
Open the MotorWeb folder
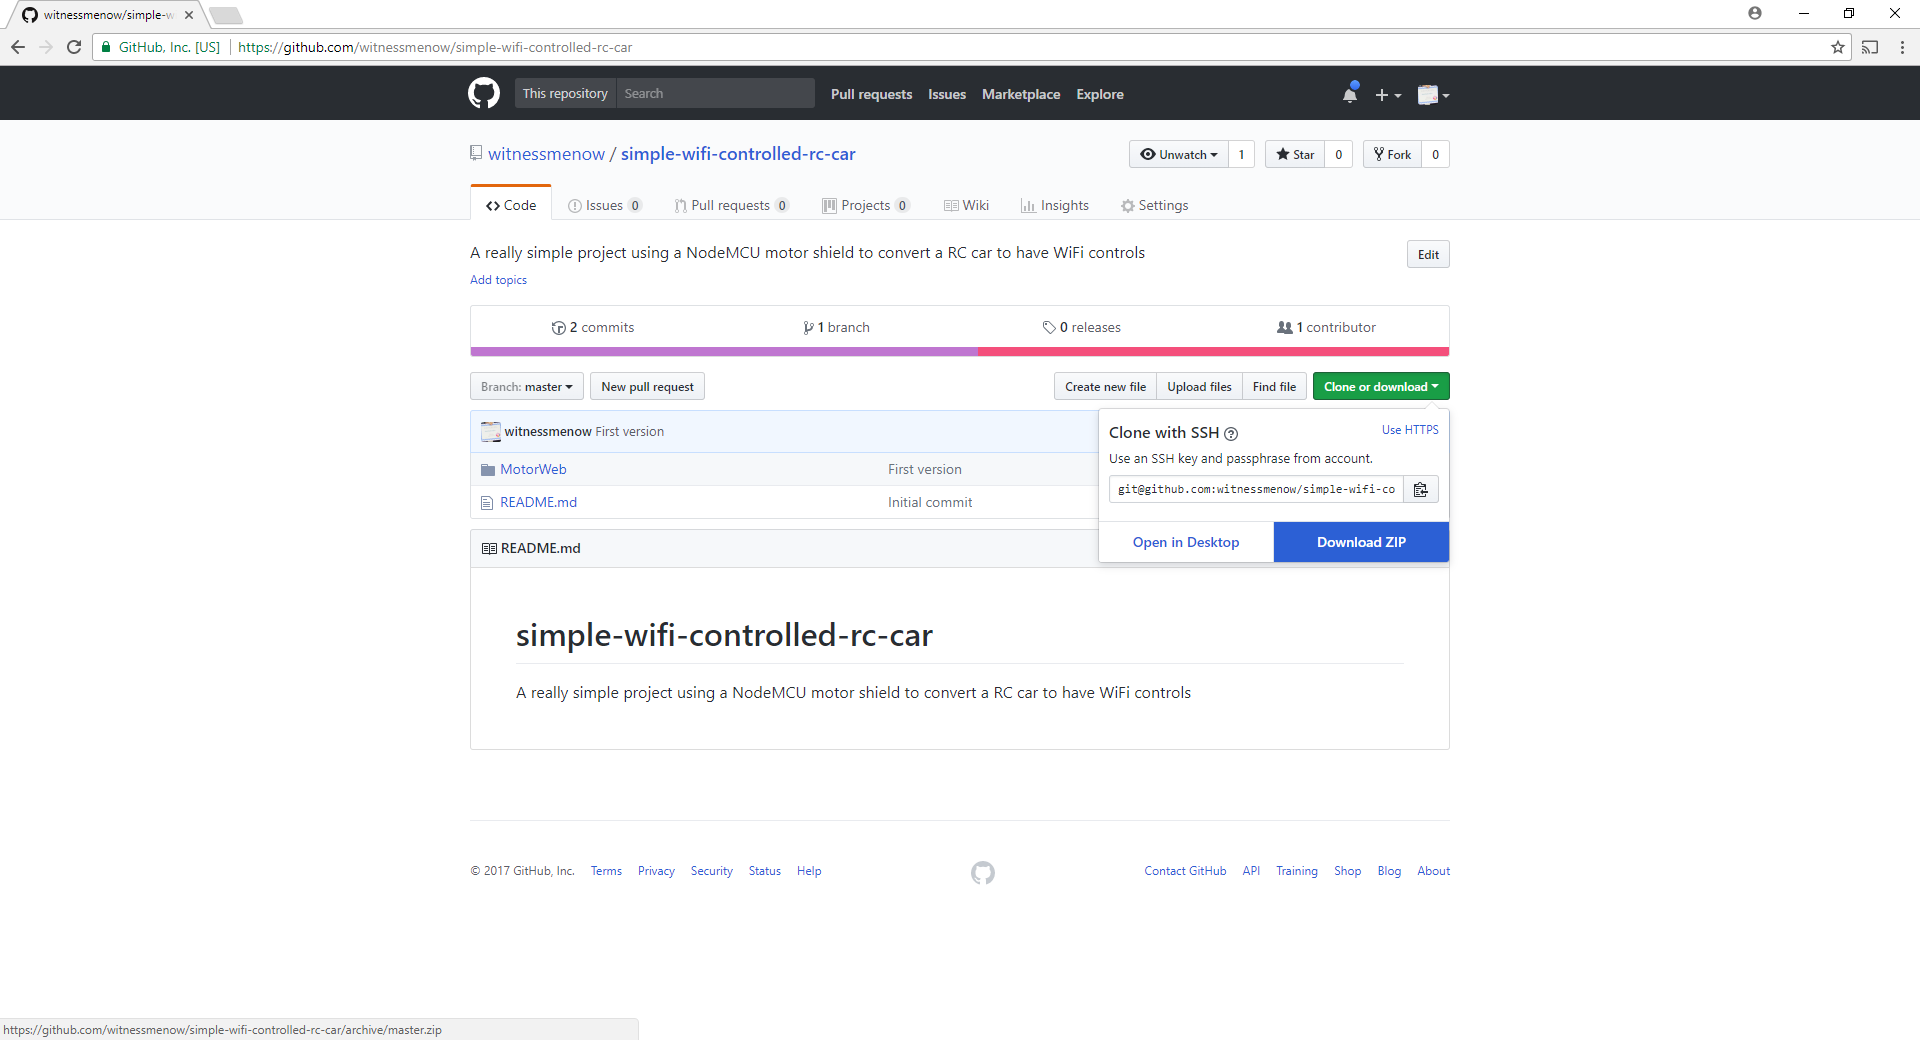pyautogui.click(x=533, y=469)
